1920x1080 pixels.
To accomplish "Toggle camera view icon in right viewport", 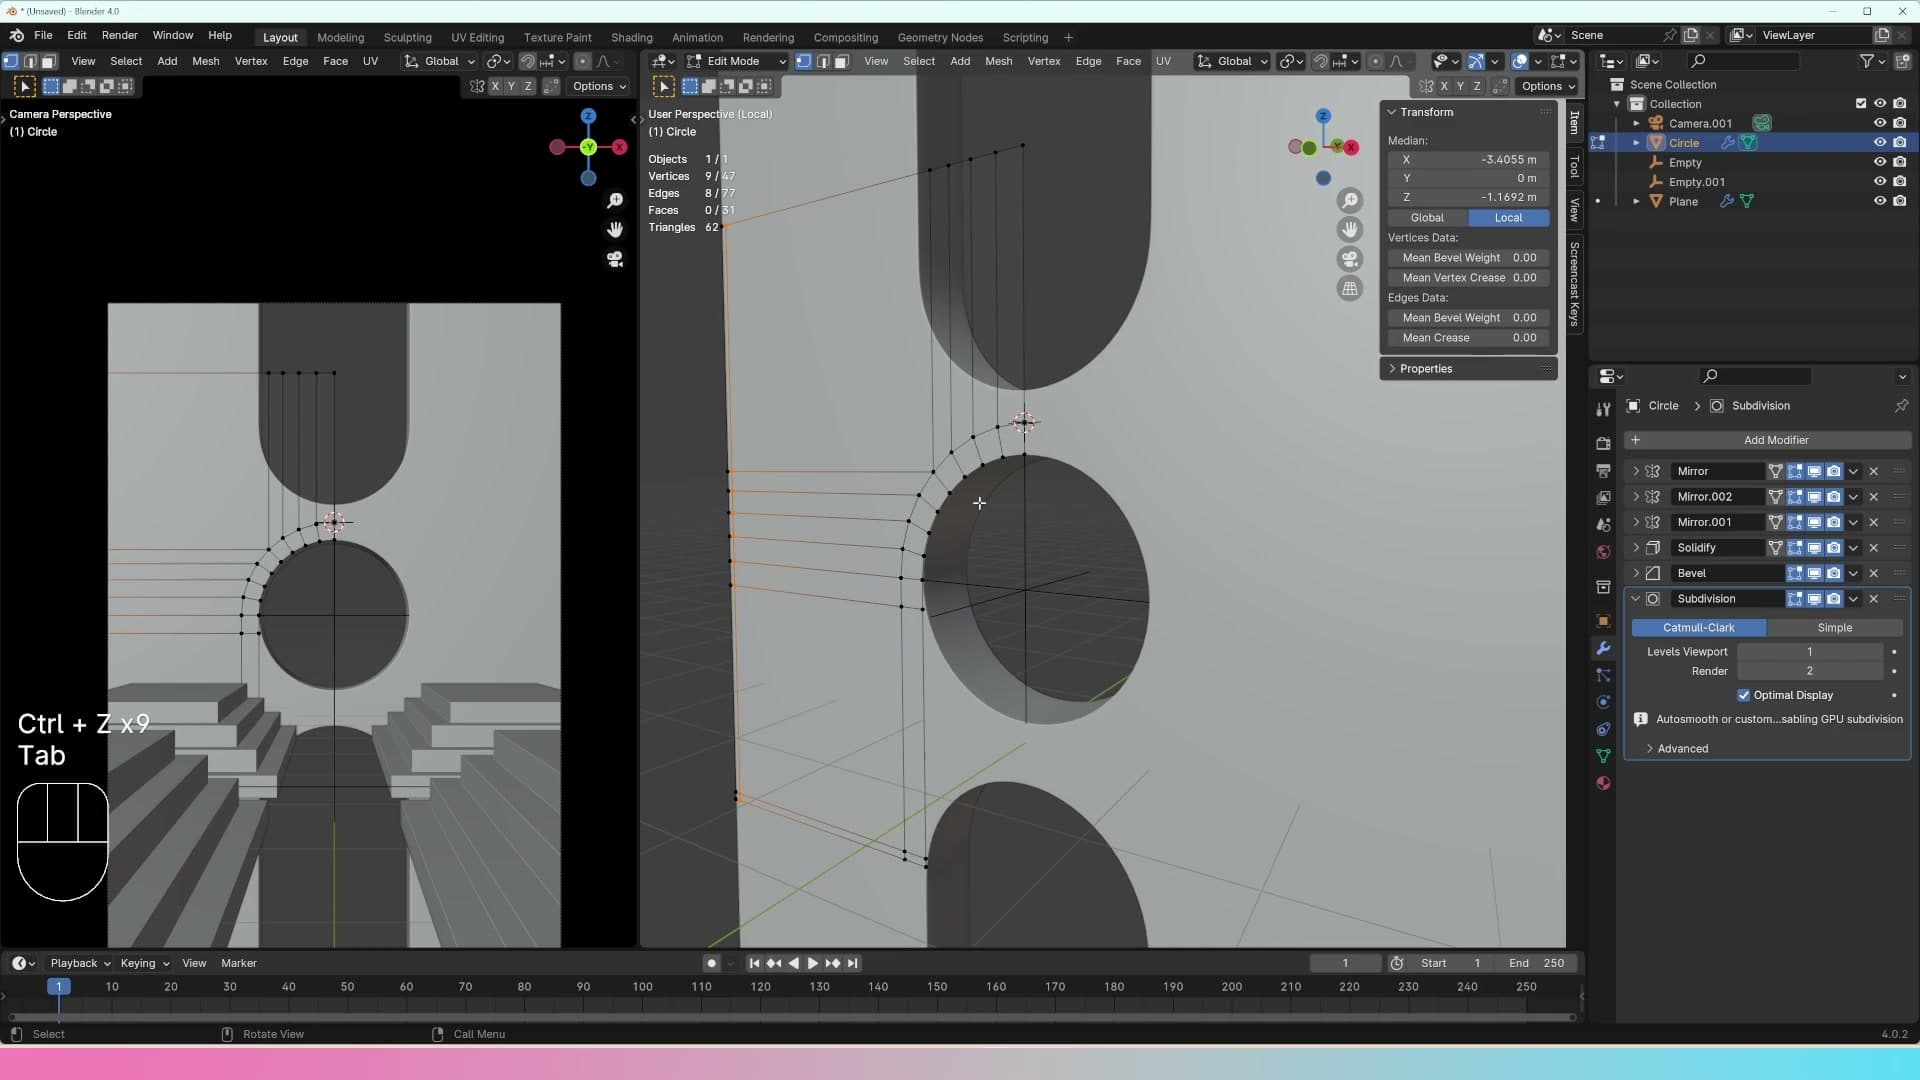I will [1350, 259].
